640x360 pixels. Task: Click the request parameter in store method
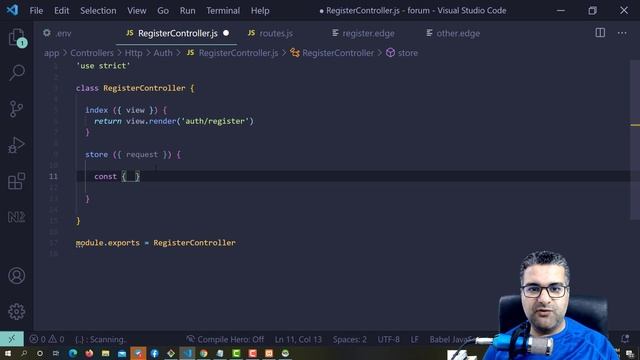[x=142, y=155]
